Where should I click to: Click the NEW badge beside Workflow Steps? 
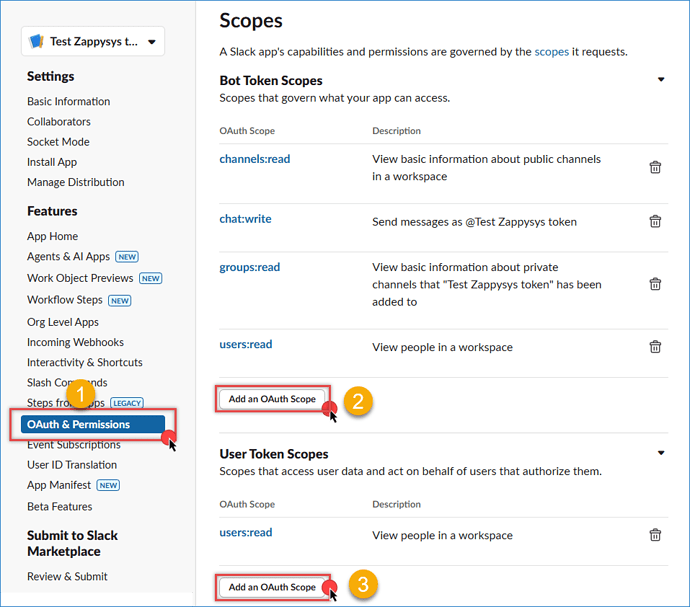(x=120, y=301)
